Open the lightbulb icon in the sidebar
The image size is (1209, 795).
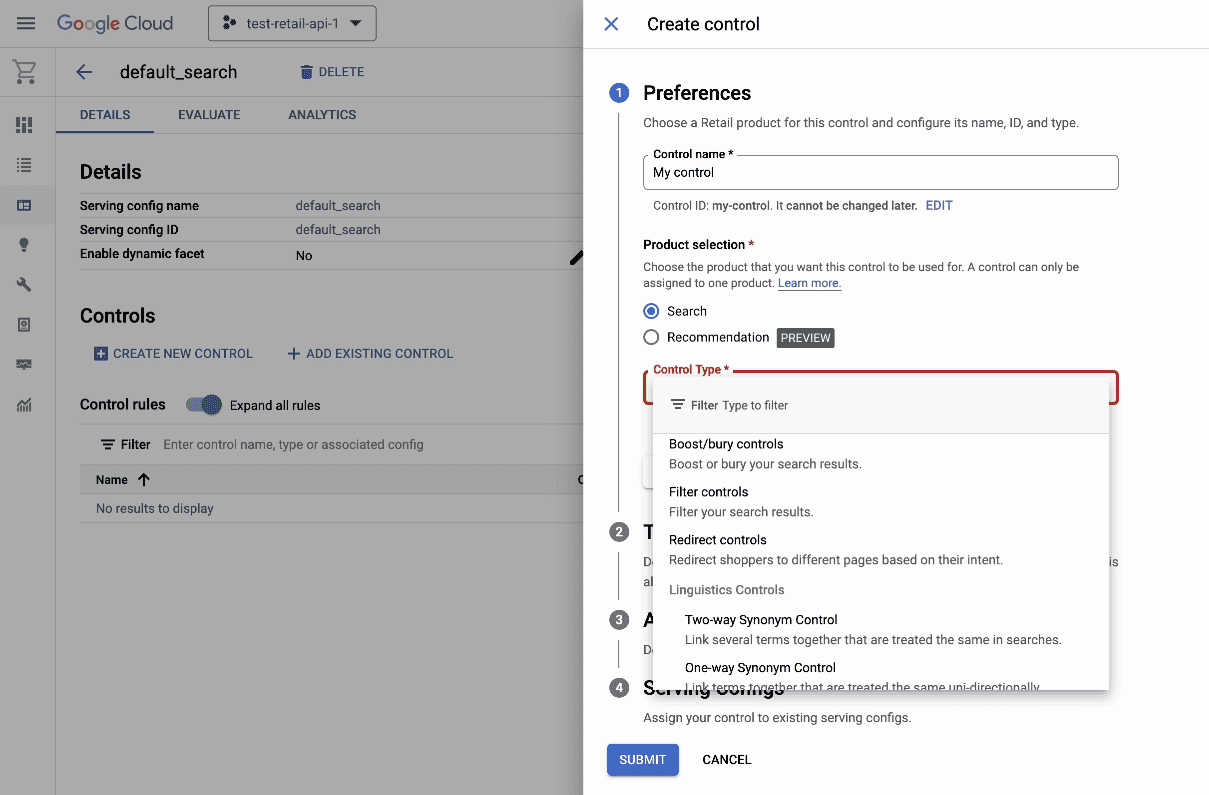pyautogui.click(x=24, y=245)
